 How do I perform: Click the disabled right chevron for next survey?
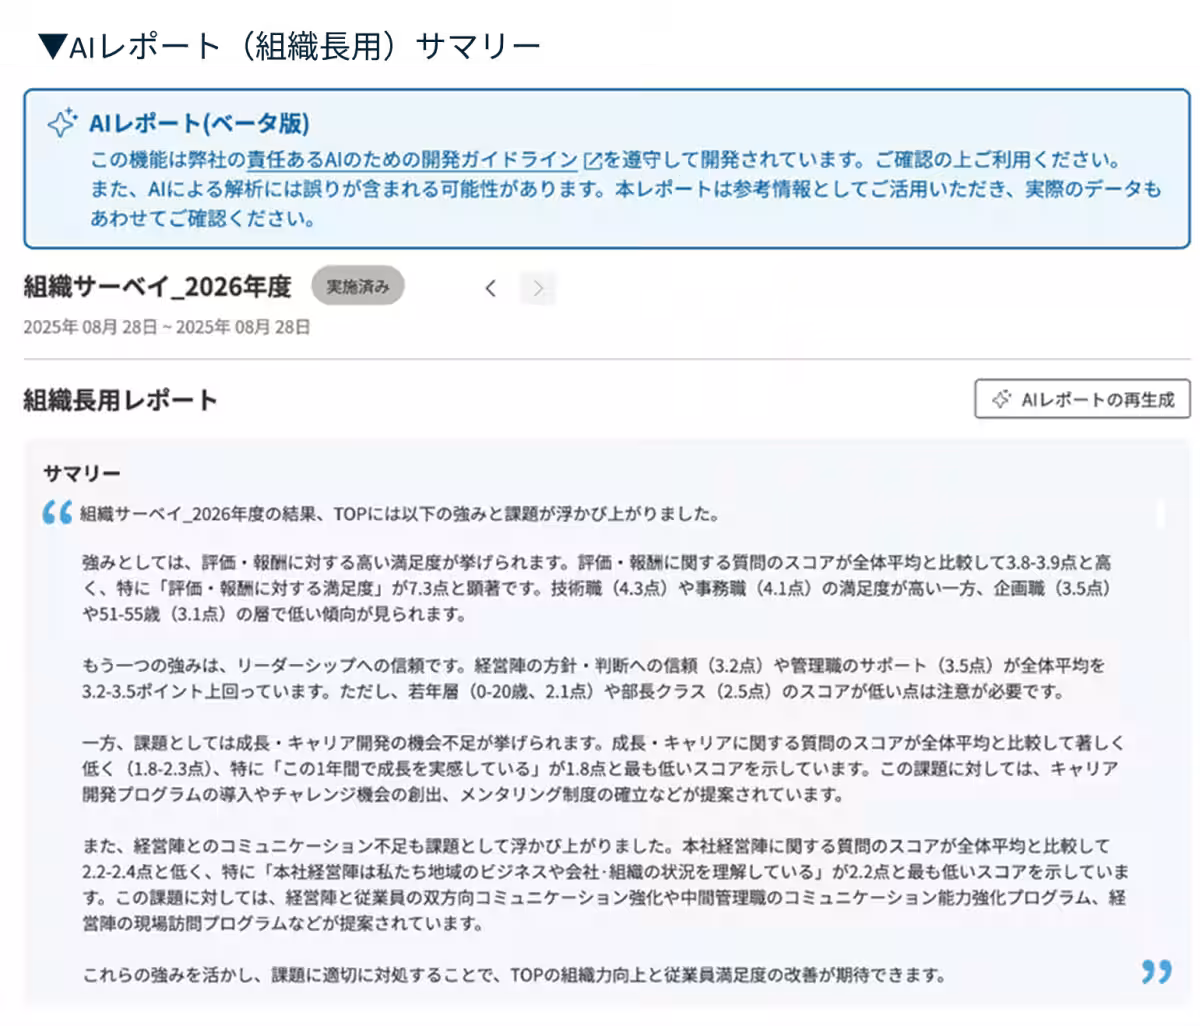[539, 287]
